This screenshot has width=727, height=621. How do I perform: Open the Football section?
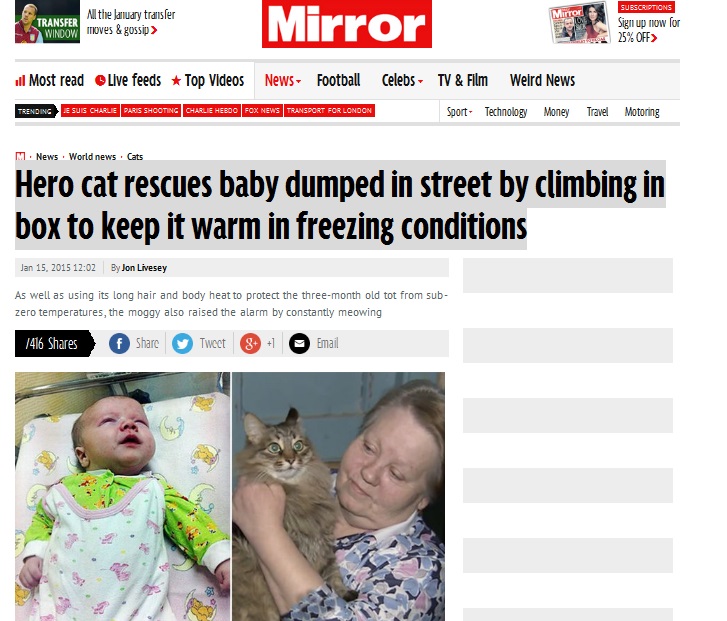coord(338,81)
